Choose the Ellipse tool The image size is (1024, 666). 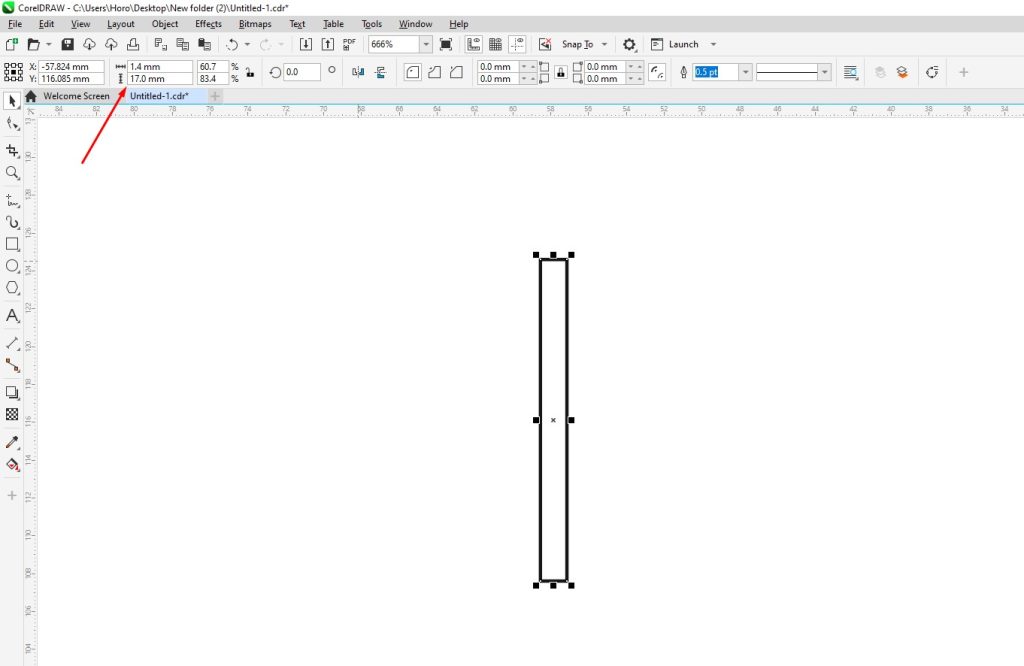(13, 266)
